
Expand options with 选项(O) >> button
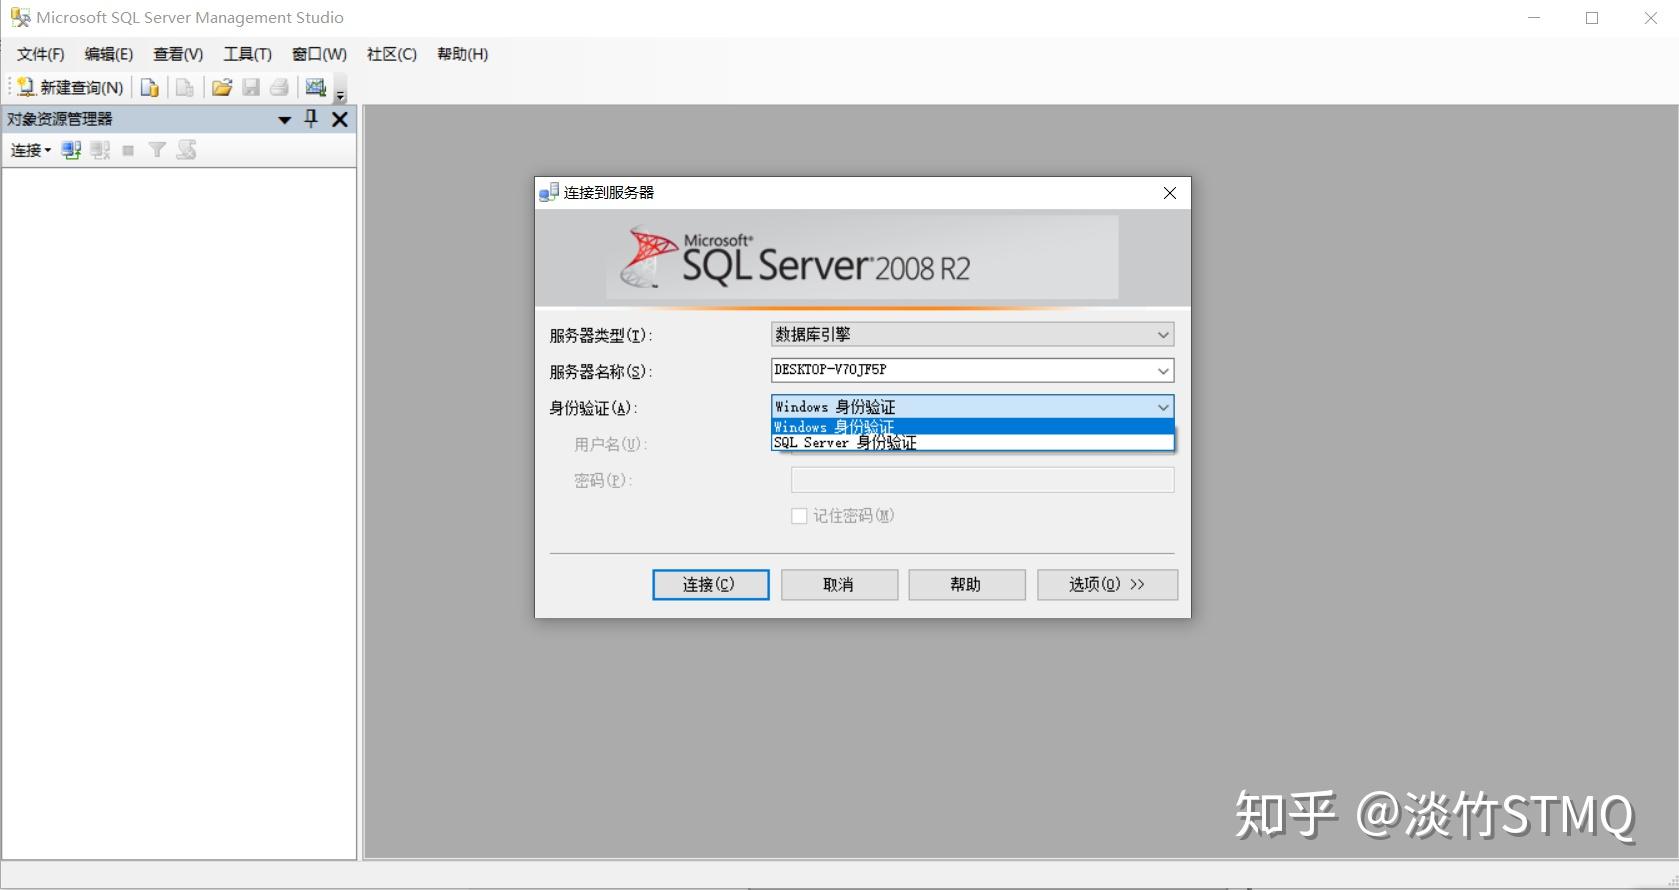pyautogui.click(x=1107, y=585)
